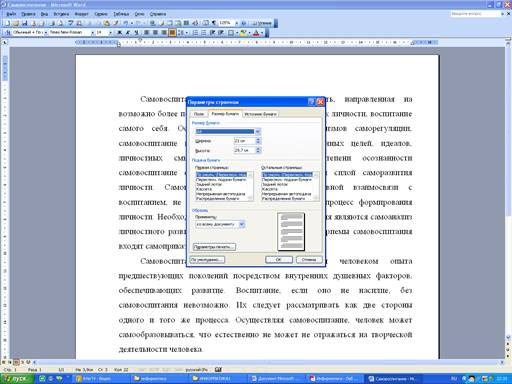Decrease indent using formatting toolbar icon

click(x=212, y=32)
